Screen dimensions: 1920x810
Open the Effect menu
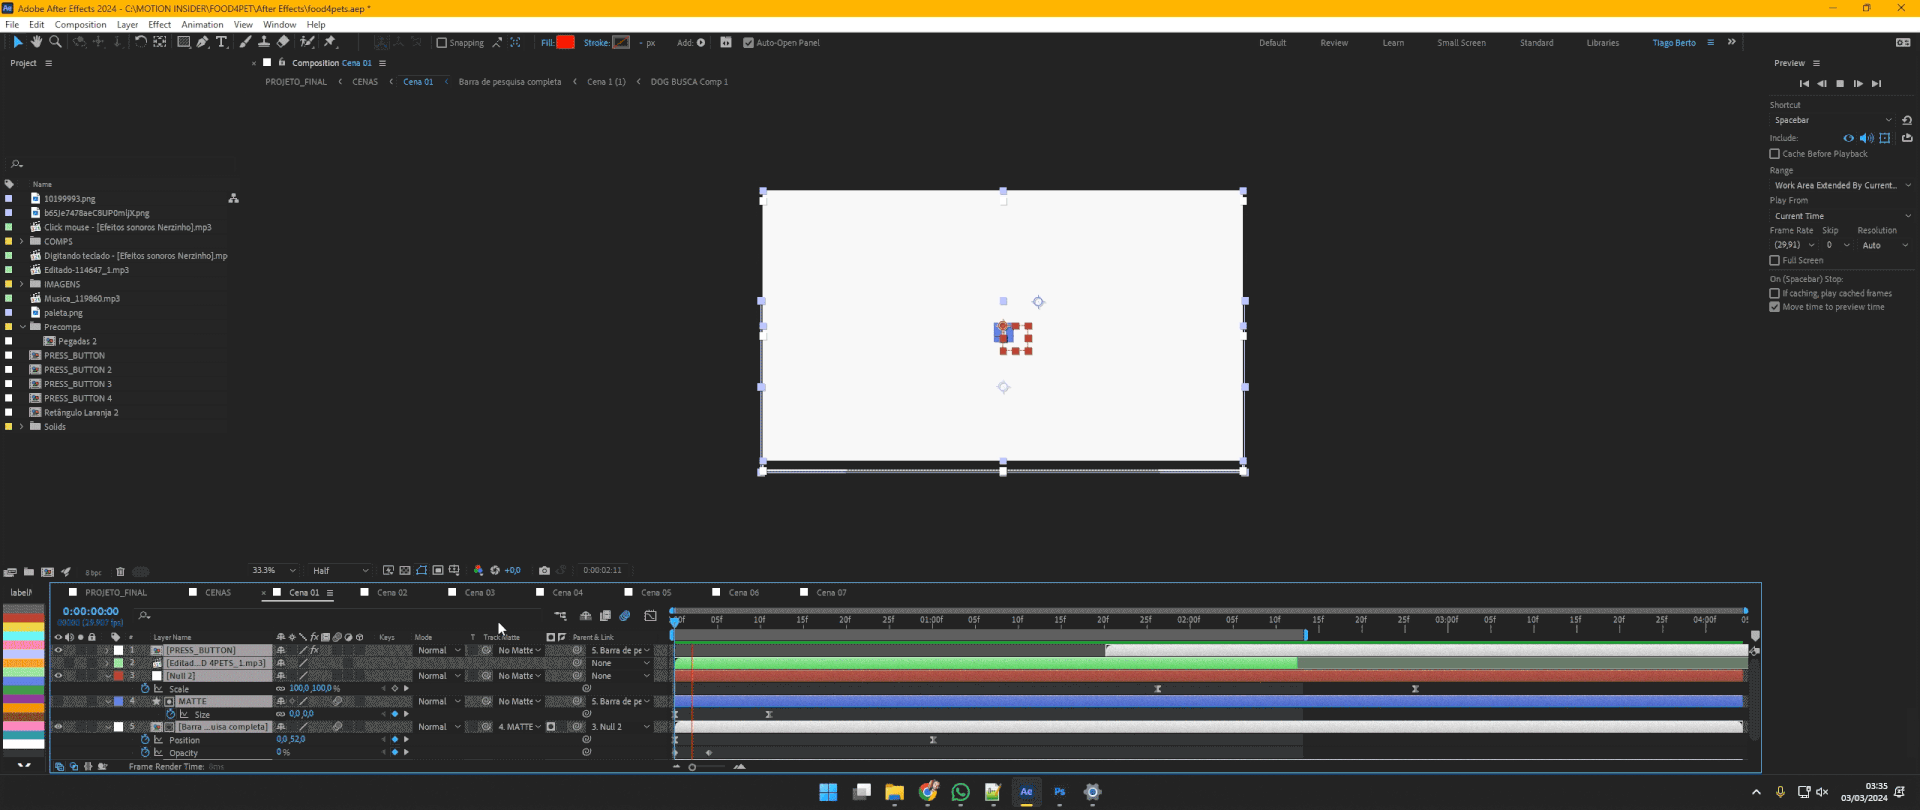(x=159, y=25)
